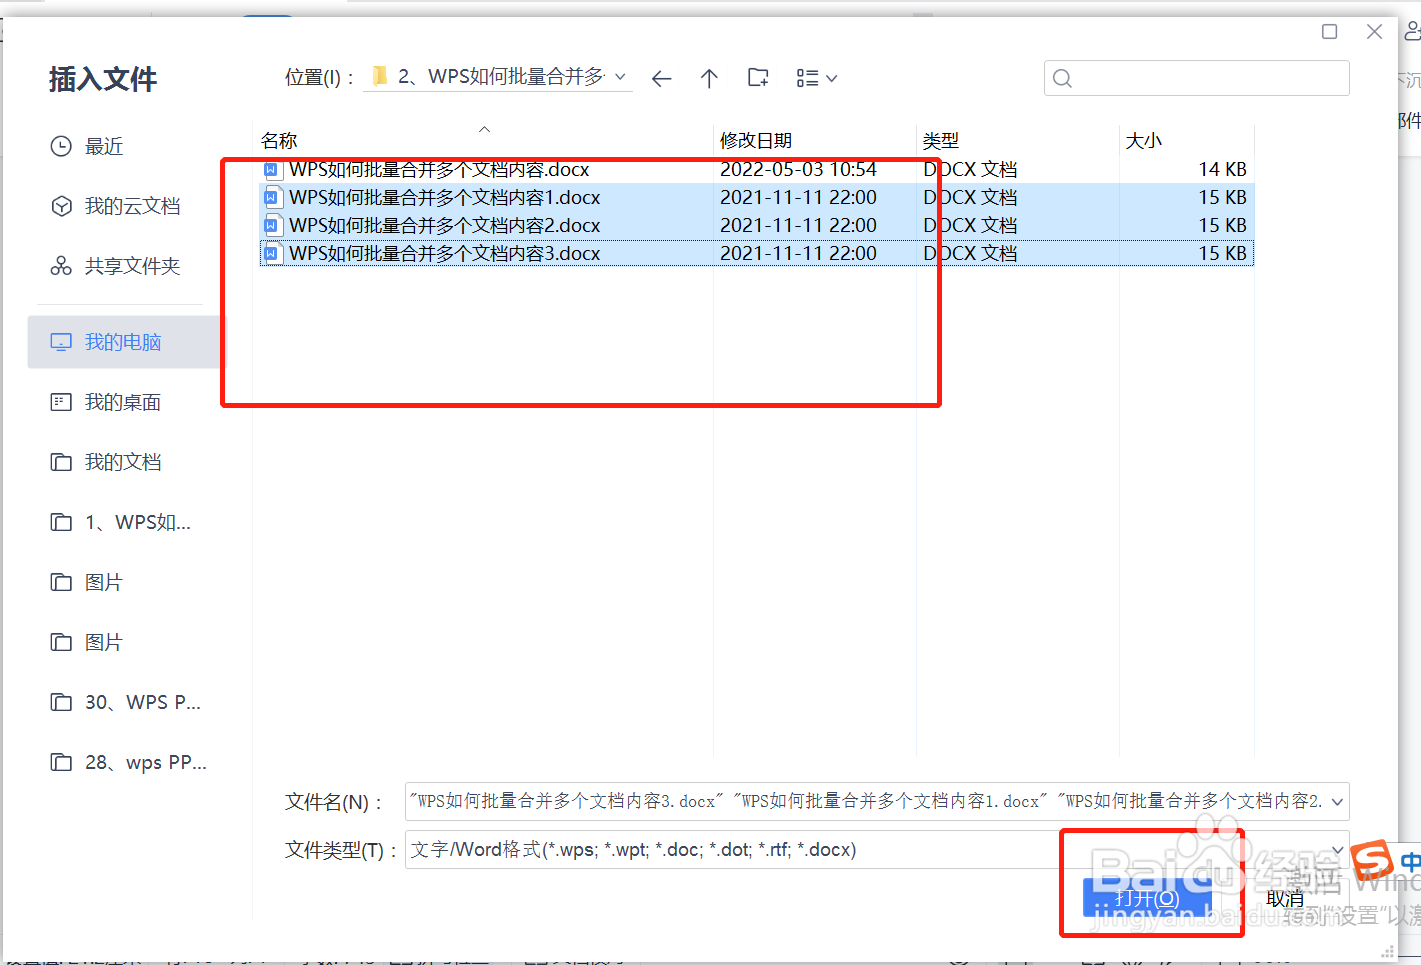This screenshot has height=965, width=1421.
Task: Go back using the left arrow
Action: click(661, 78)
